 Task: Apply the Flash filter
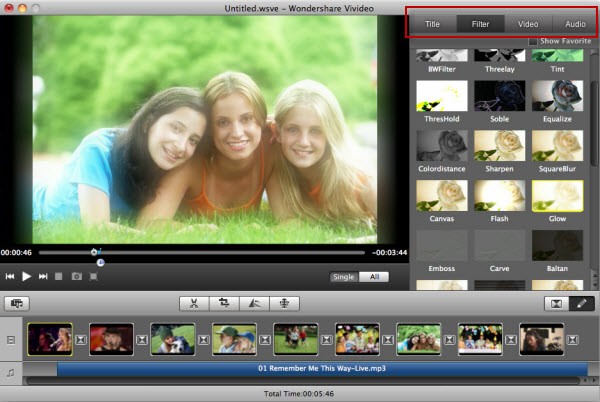[x=499, y=195]
